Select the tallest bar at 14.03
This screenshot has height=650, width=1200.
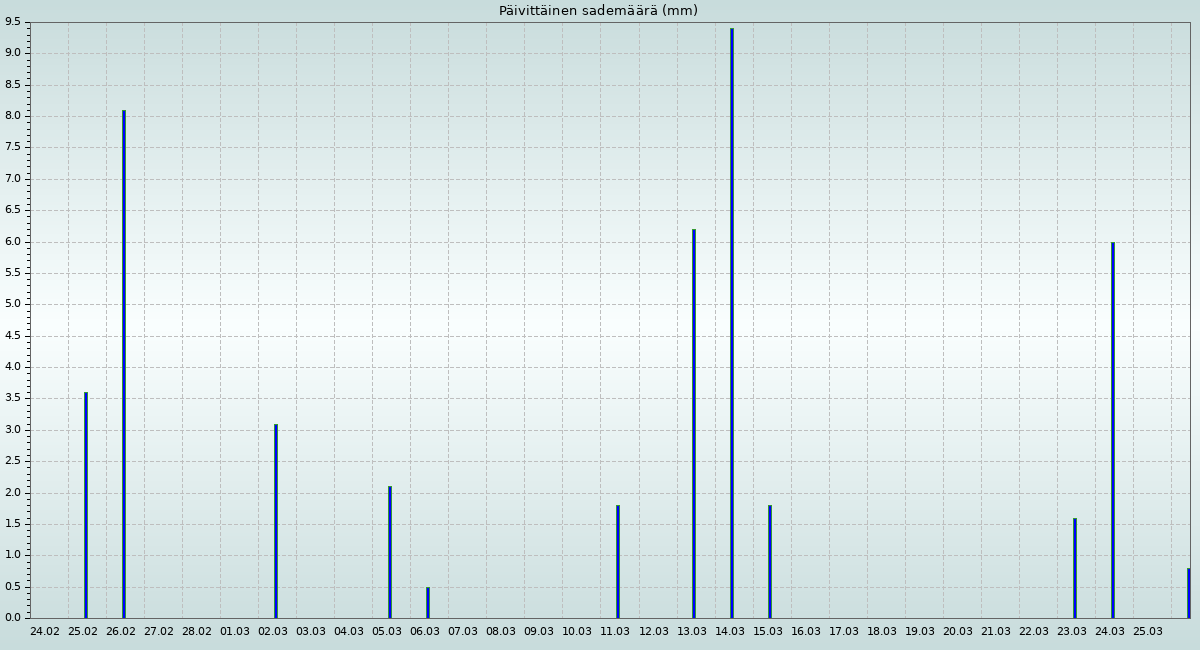click(731, 323)
